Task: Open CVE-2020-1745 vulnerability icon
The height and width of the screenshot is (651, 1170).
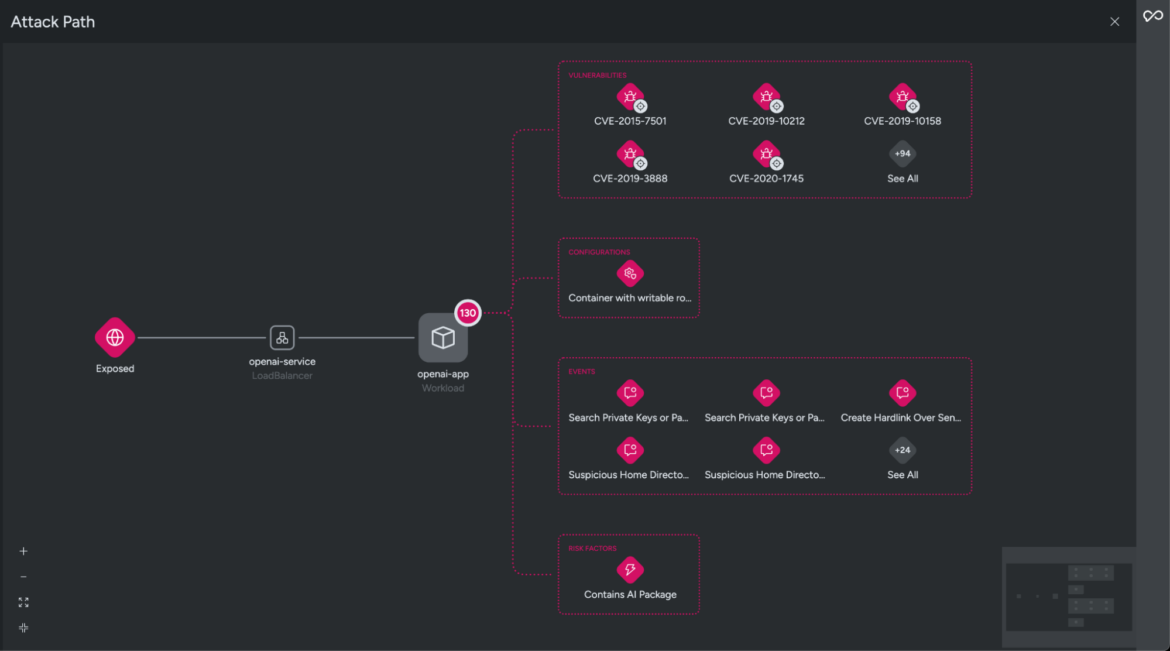Action: pos(766,155)
